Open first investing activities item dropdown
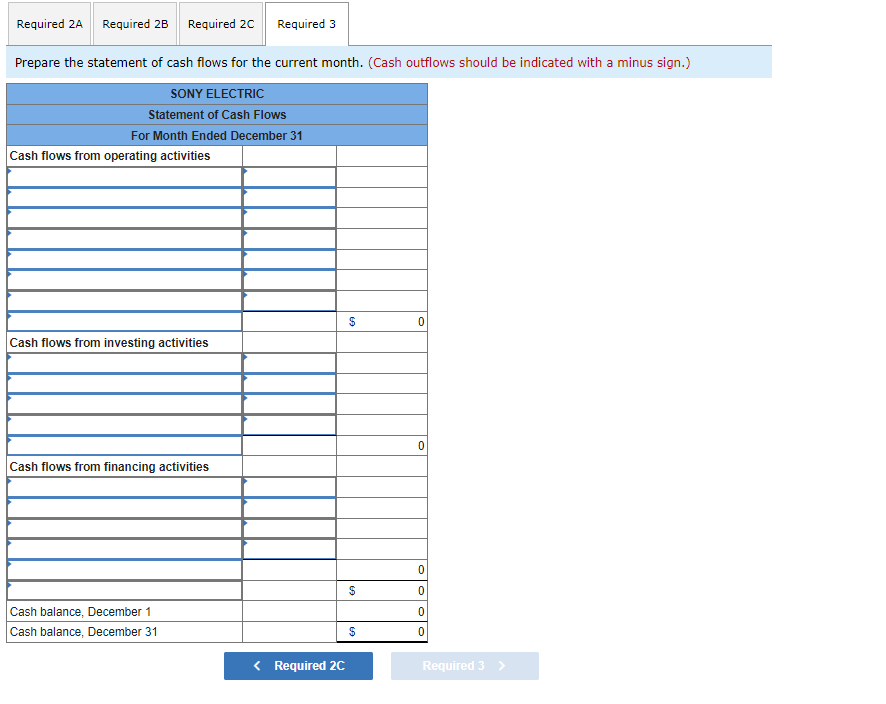The height and width of the screenshot is (704, 886). tap(125, 363)
